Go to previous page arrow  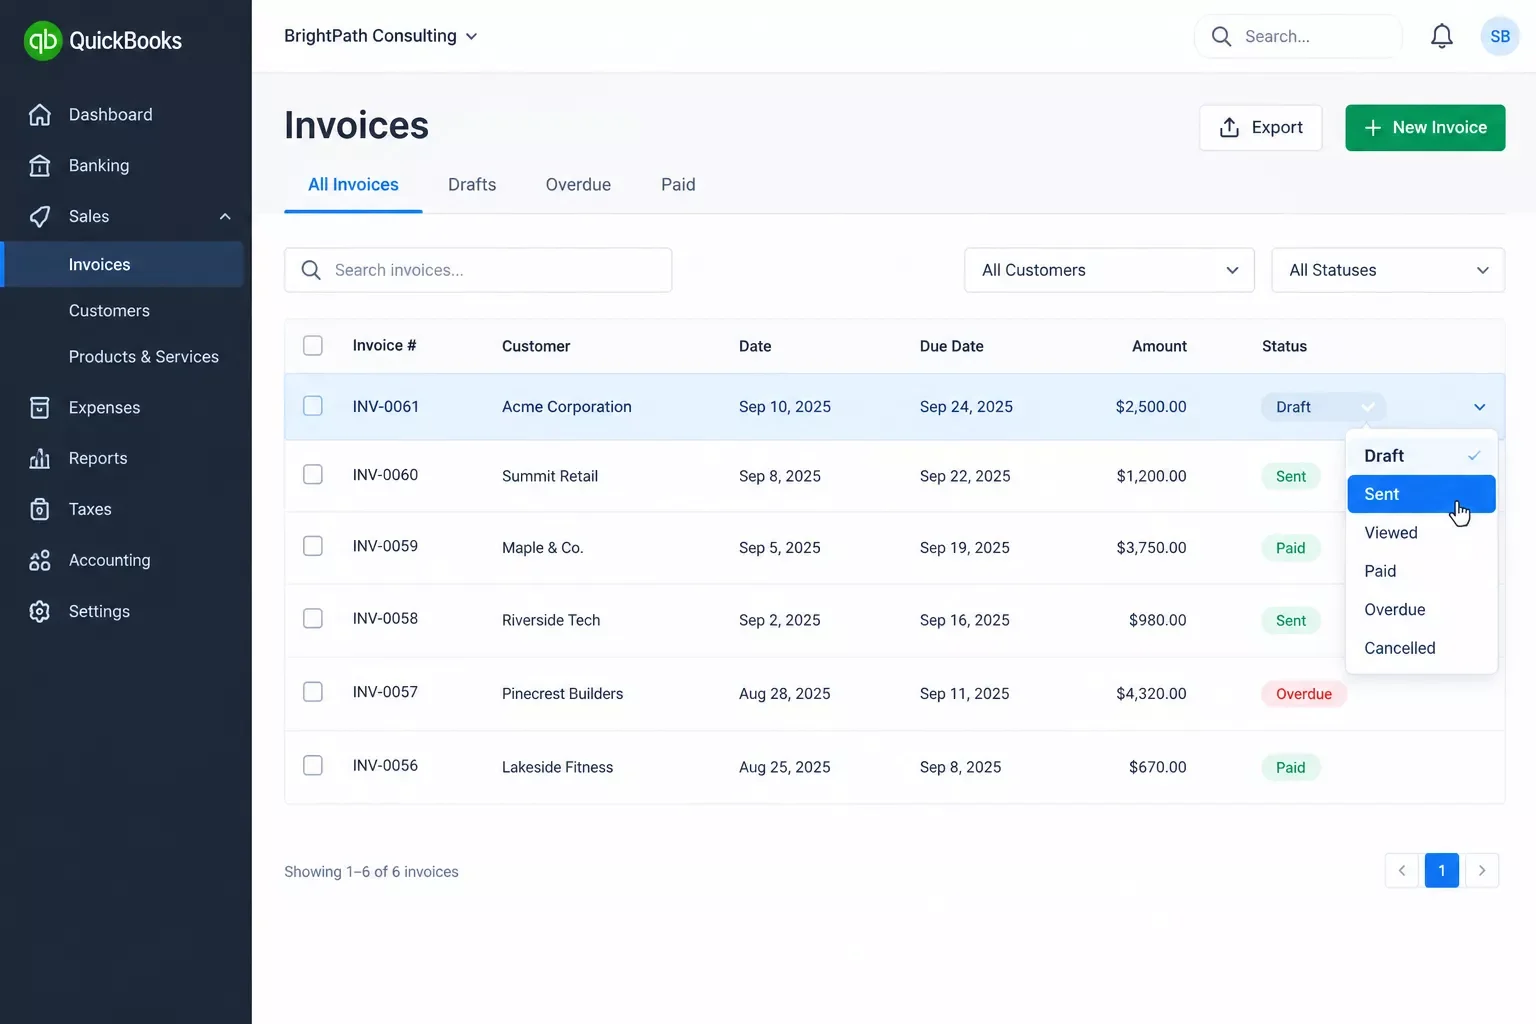tap(1402, 871)
